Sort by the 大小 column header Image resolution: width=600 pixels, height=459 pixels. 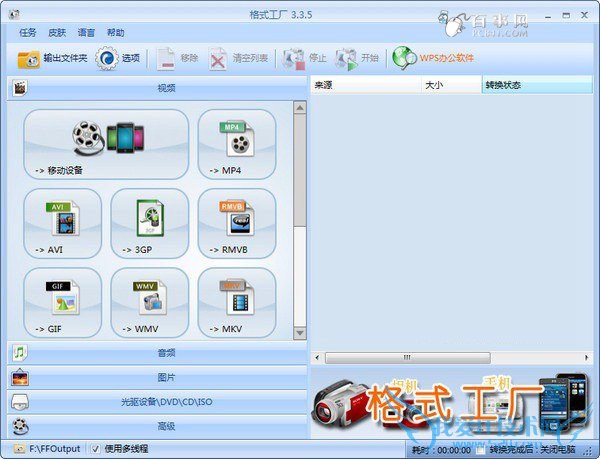tap(451, 85)
